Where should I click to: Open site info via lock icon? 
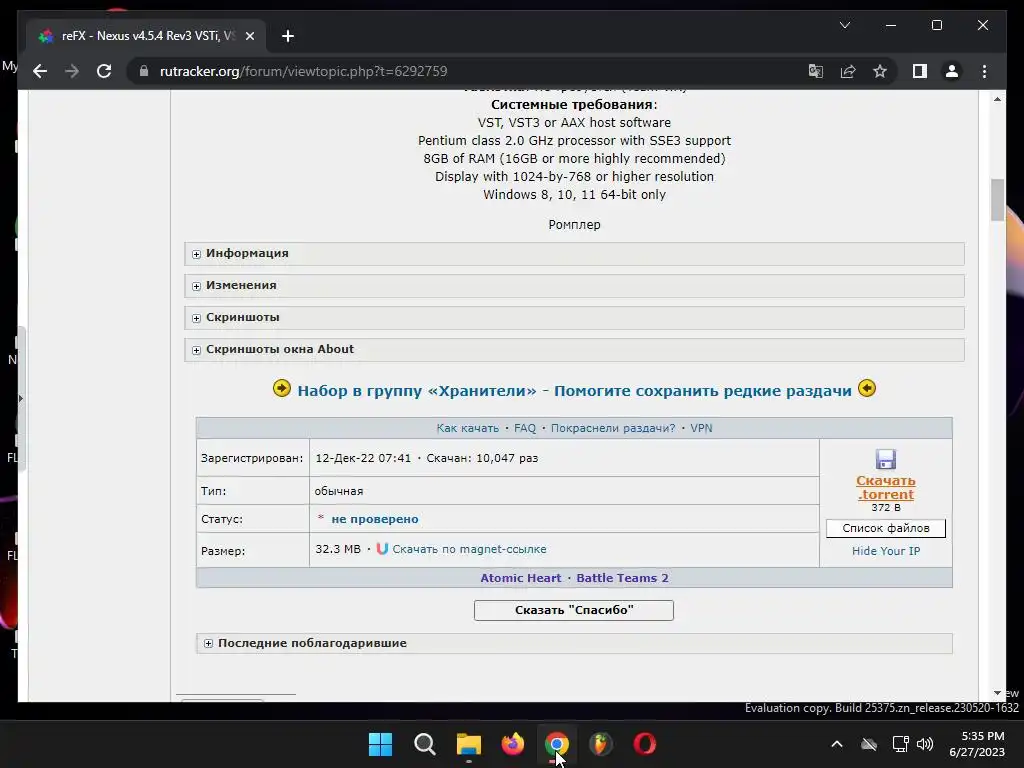tap(144, 71)
